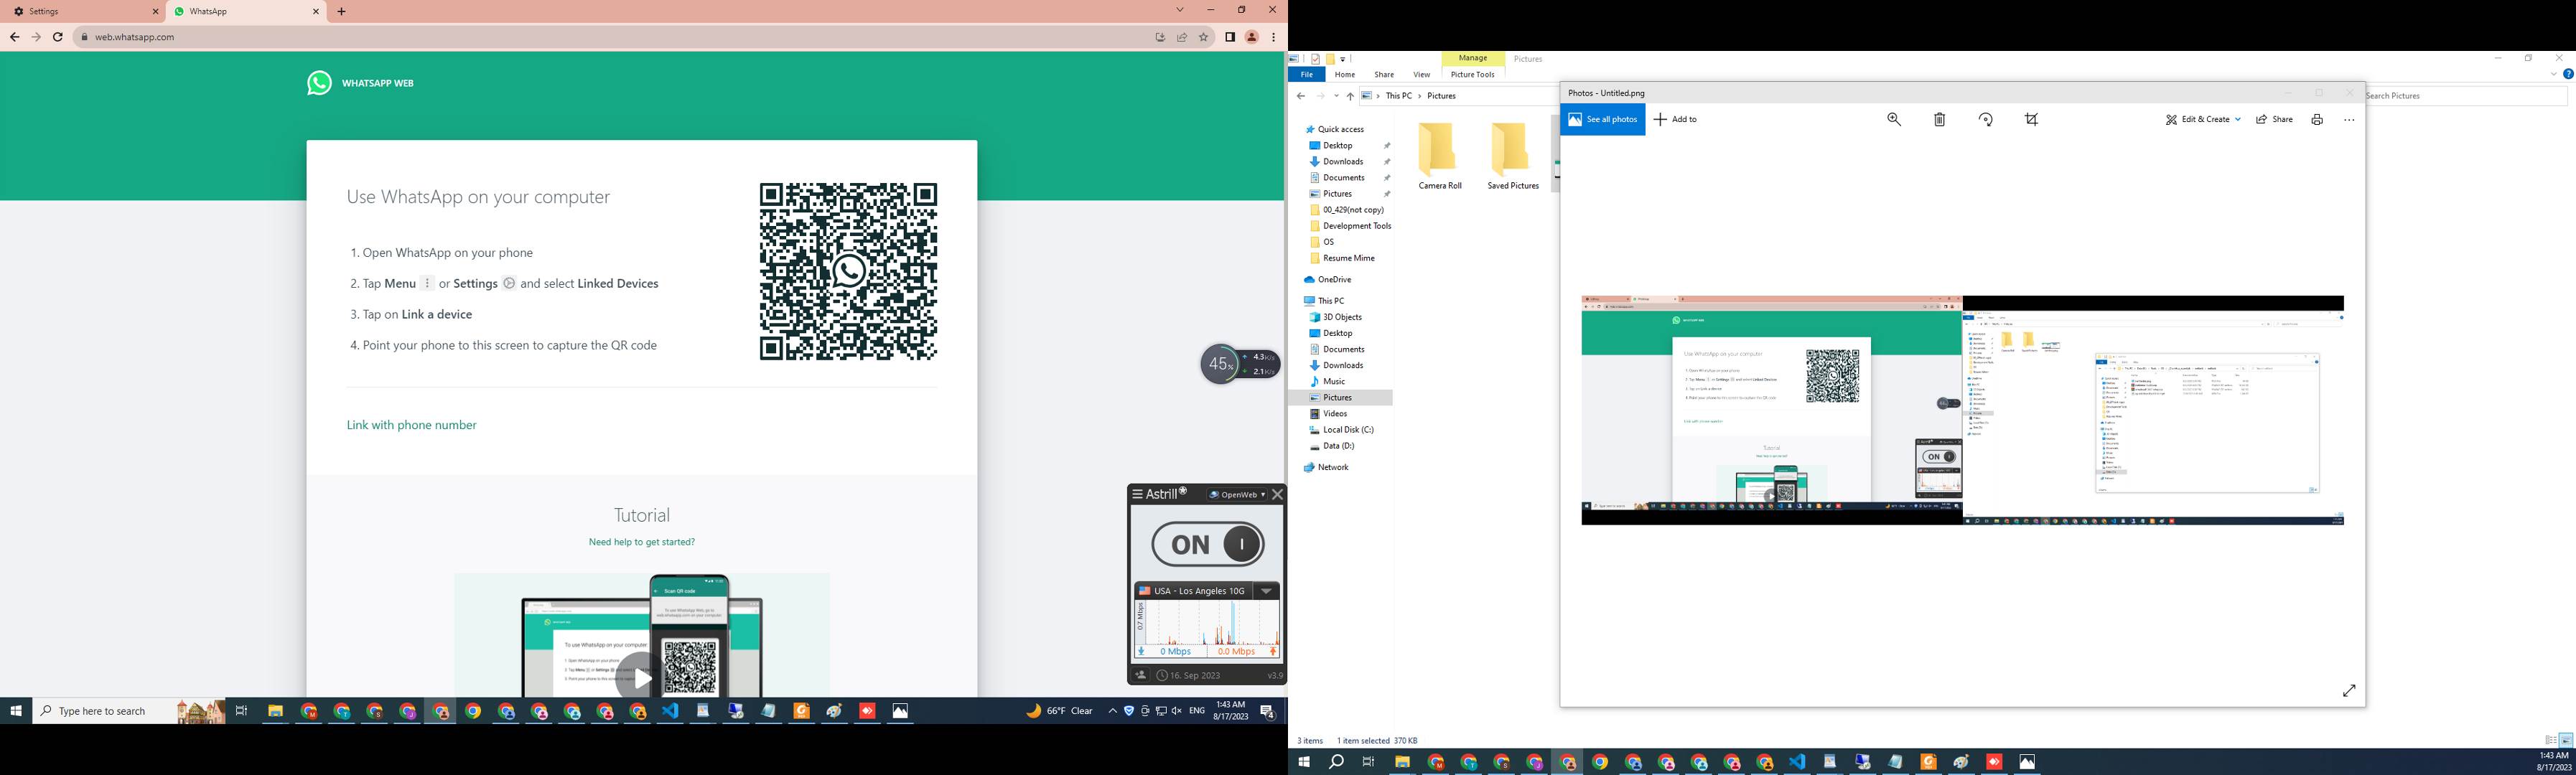
Task: Click the taskbar search box
Action: pos(130,711)
